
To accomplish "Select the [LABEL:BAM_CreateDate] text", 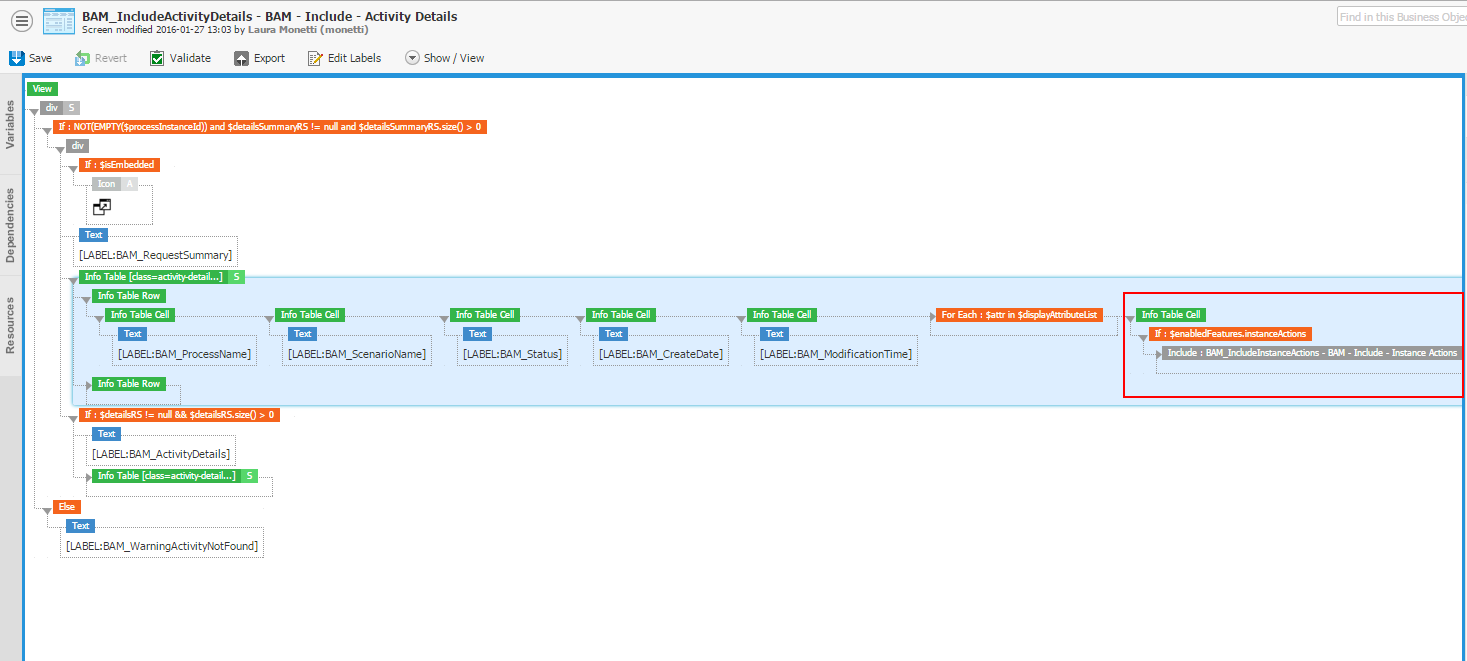I will [661, 354].
